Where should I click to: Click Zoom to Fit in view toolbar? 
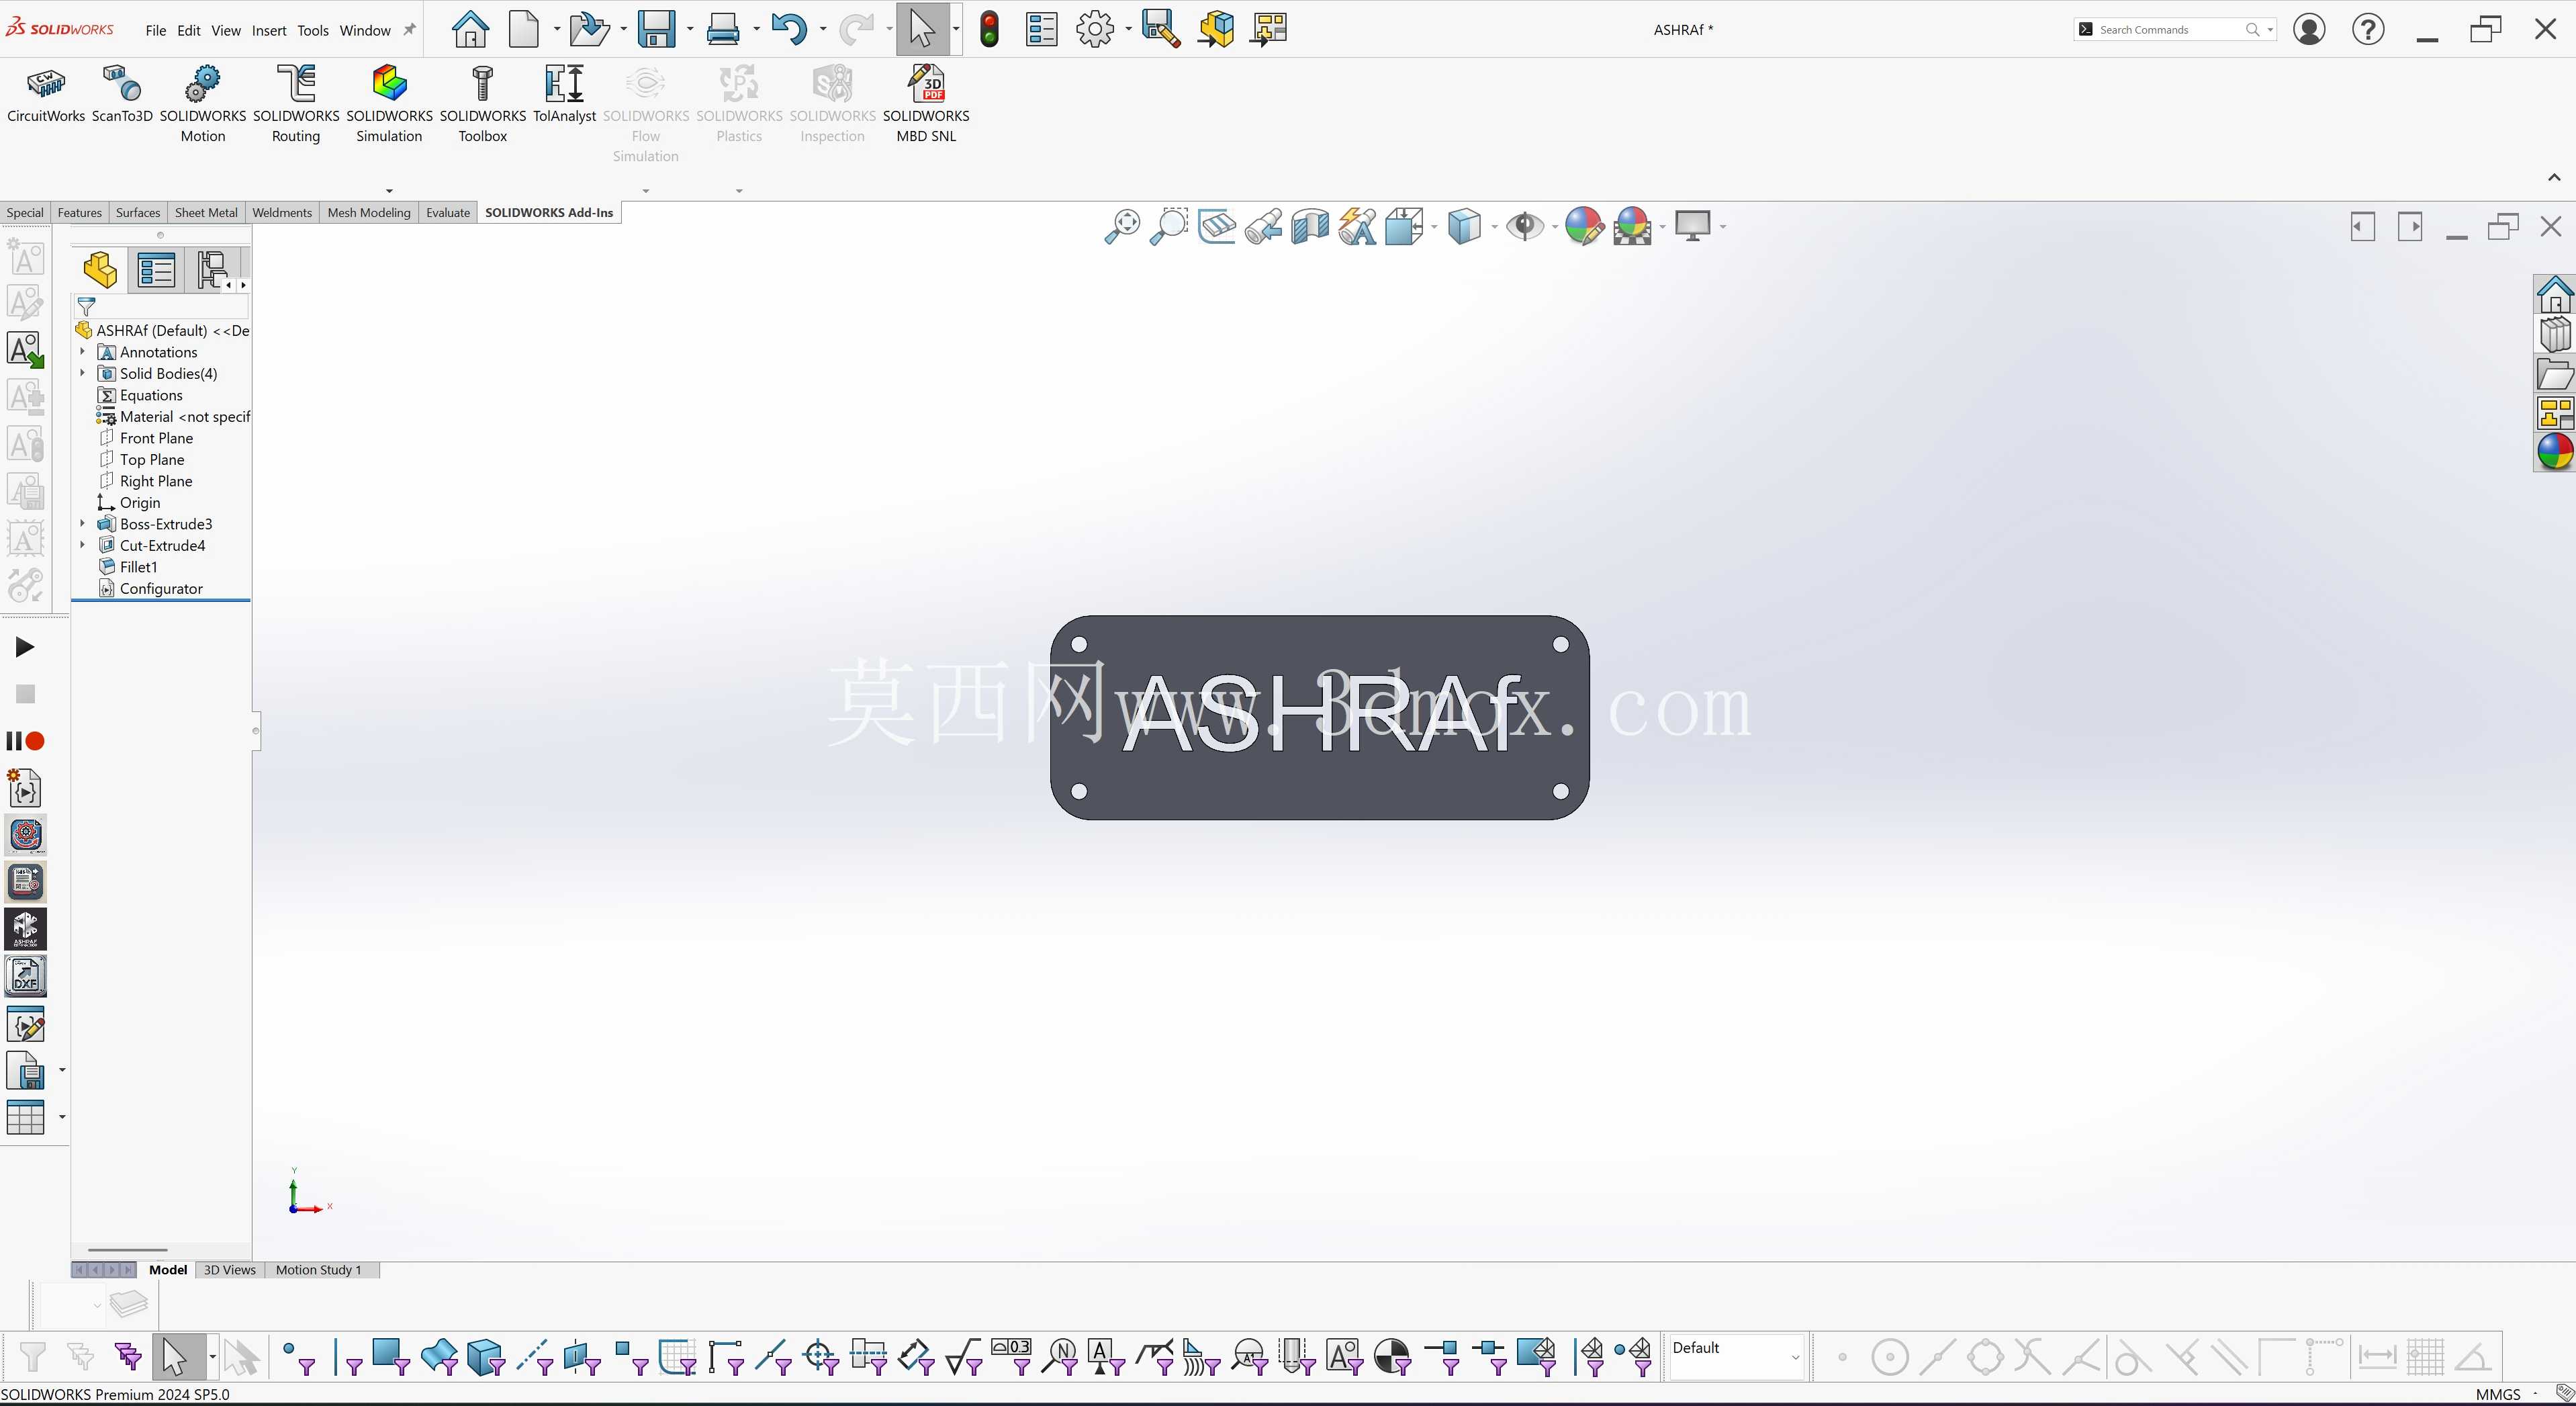click(x=1122, y=226)
